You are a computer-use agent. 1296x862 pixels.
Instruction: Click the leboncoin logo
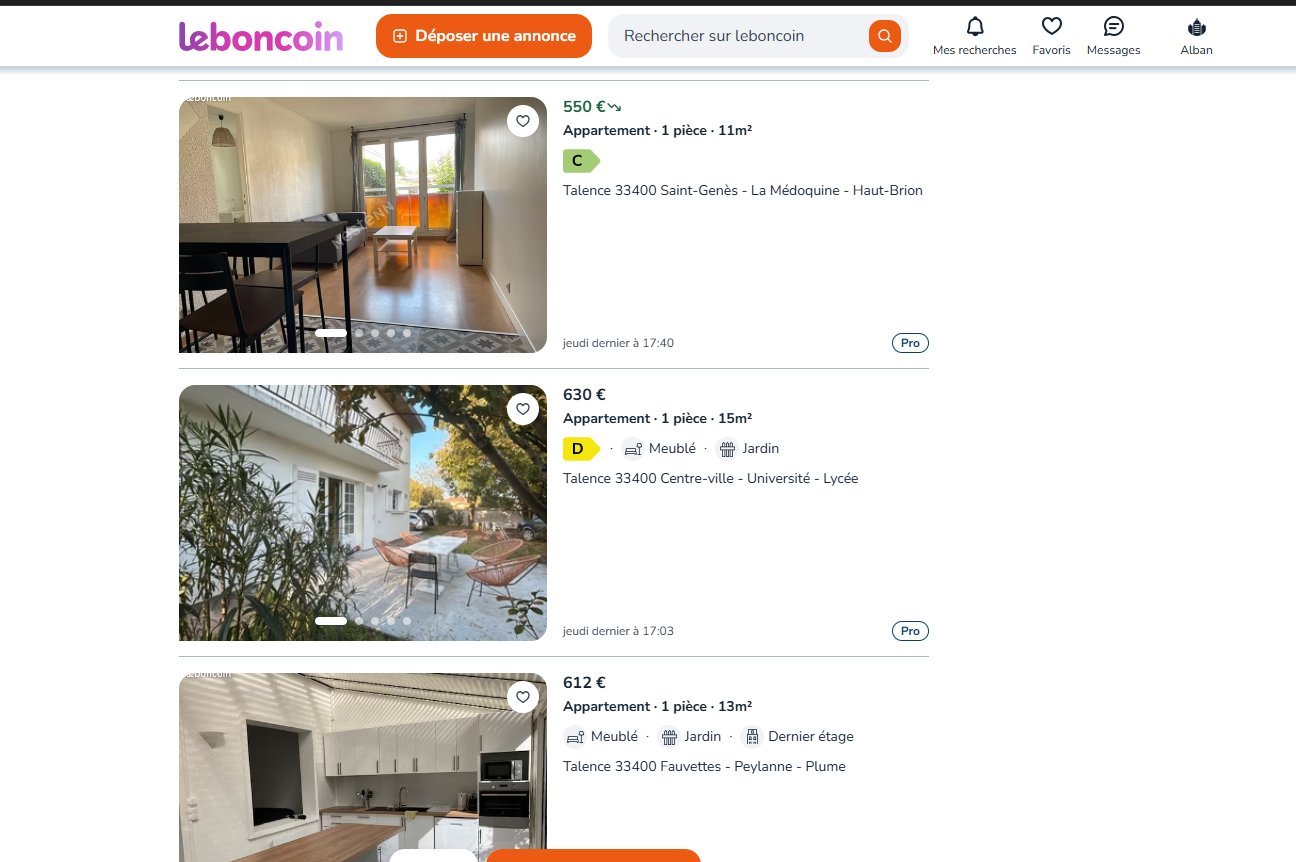pyautogui.click(x=261, y=36)
